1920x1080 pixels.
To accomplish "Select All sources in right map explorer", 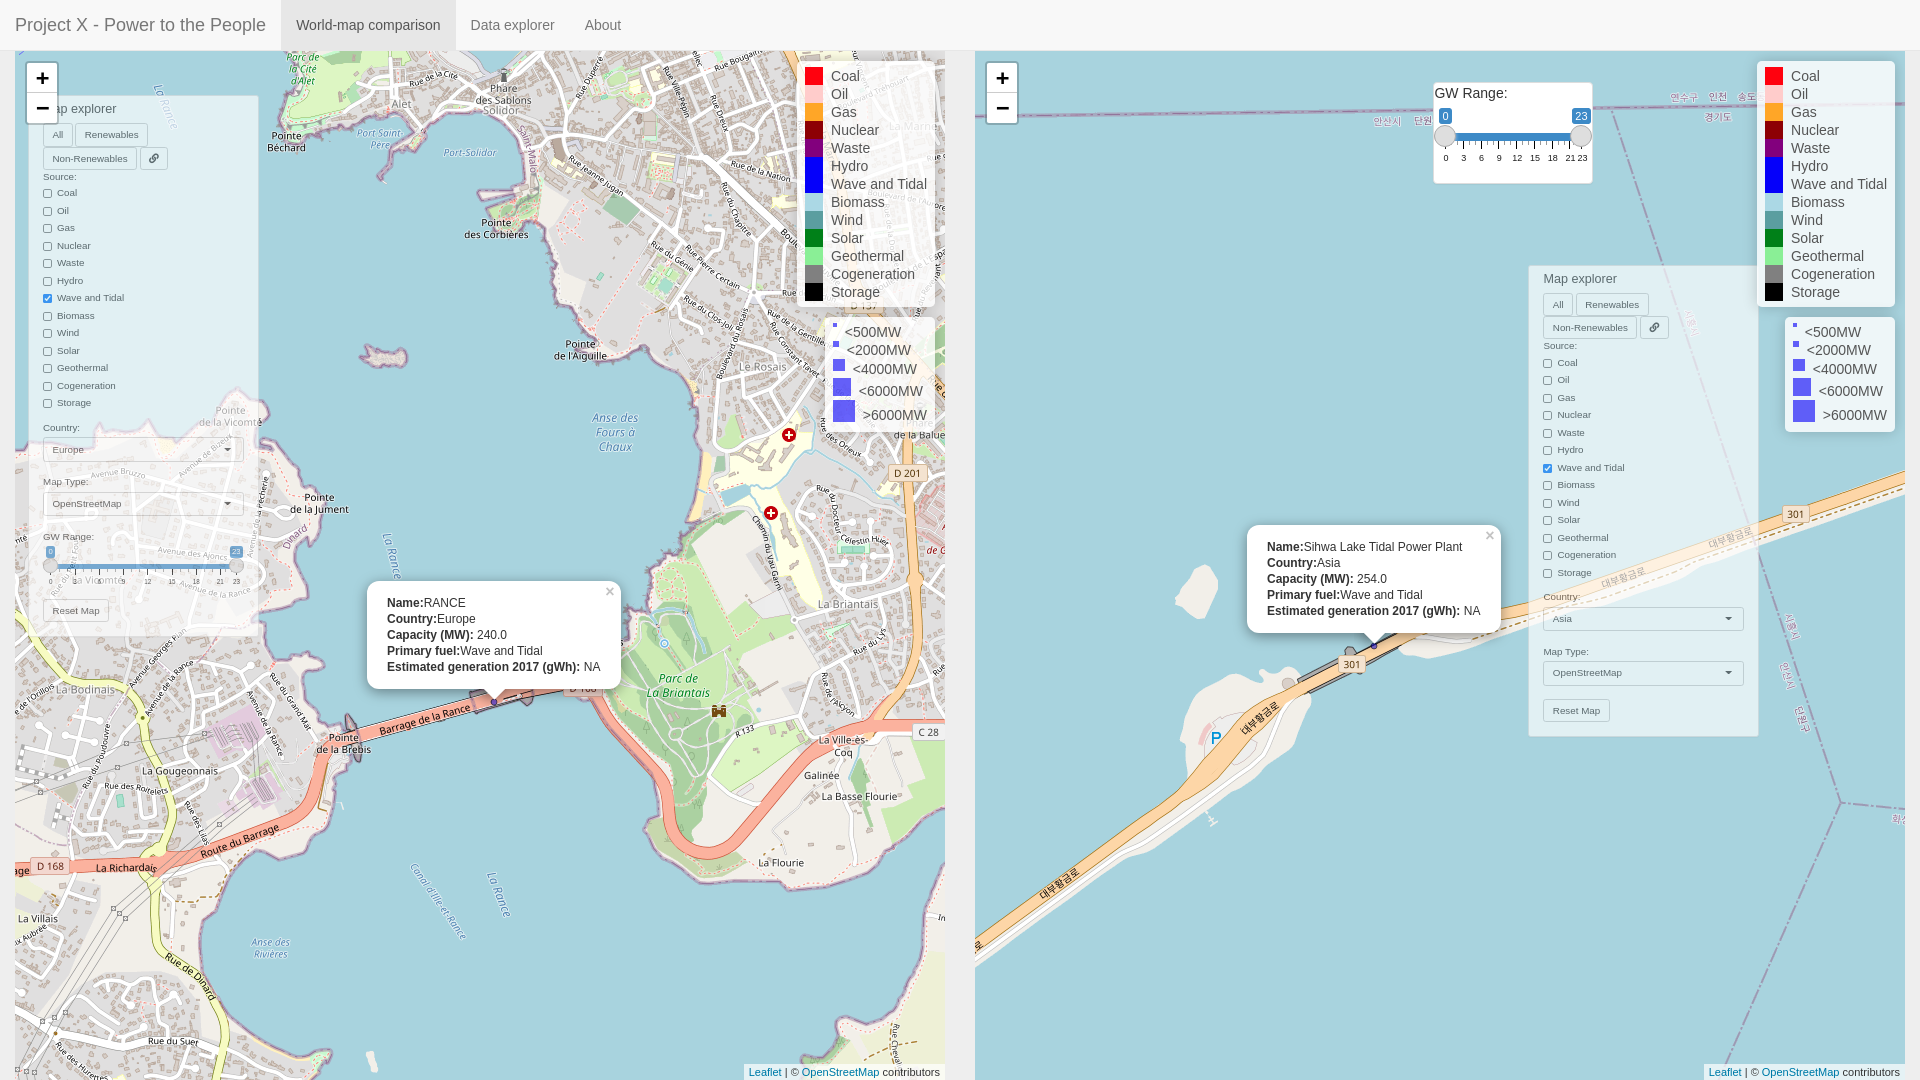I will 1558,305.
